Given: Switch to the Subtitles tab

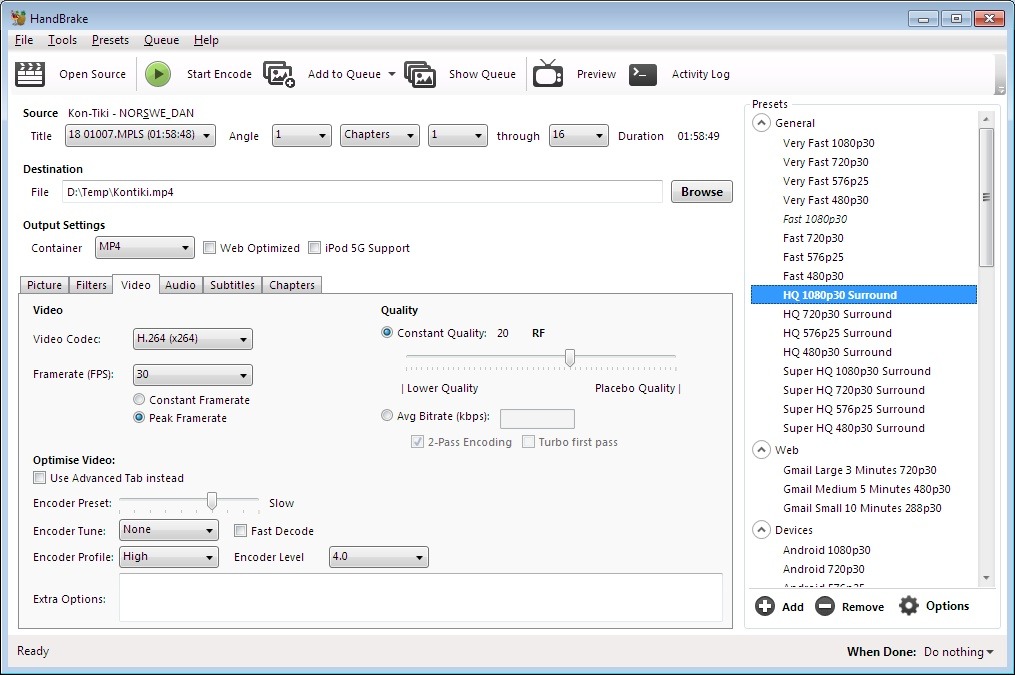Looking at the screenshot, I should 232,284.
